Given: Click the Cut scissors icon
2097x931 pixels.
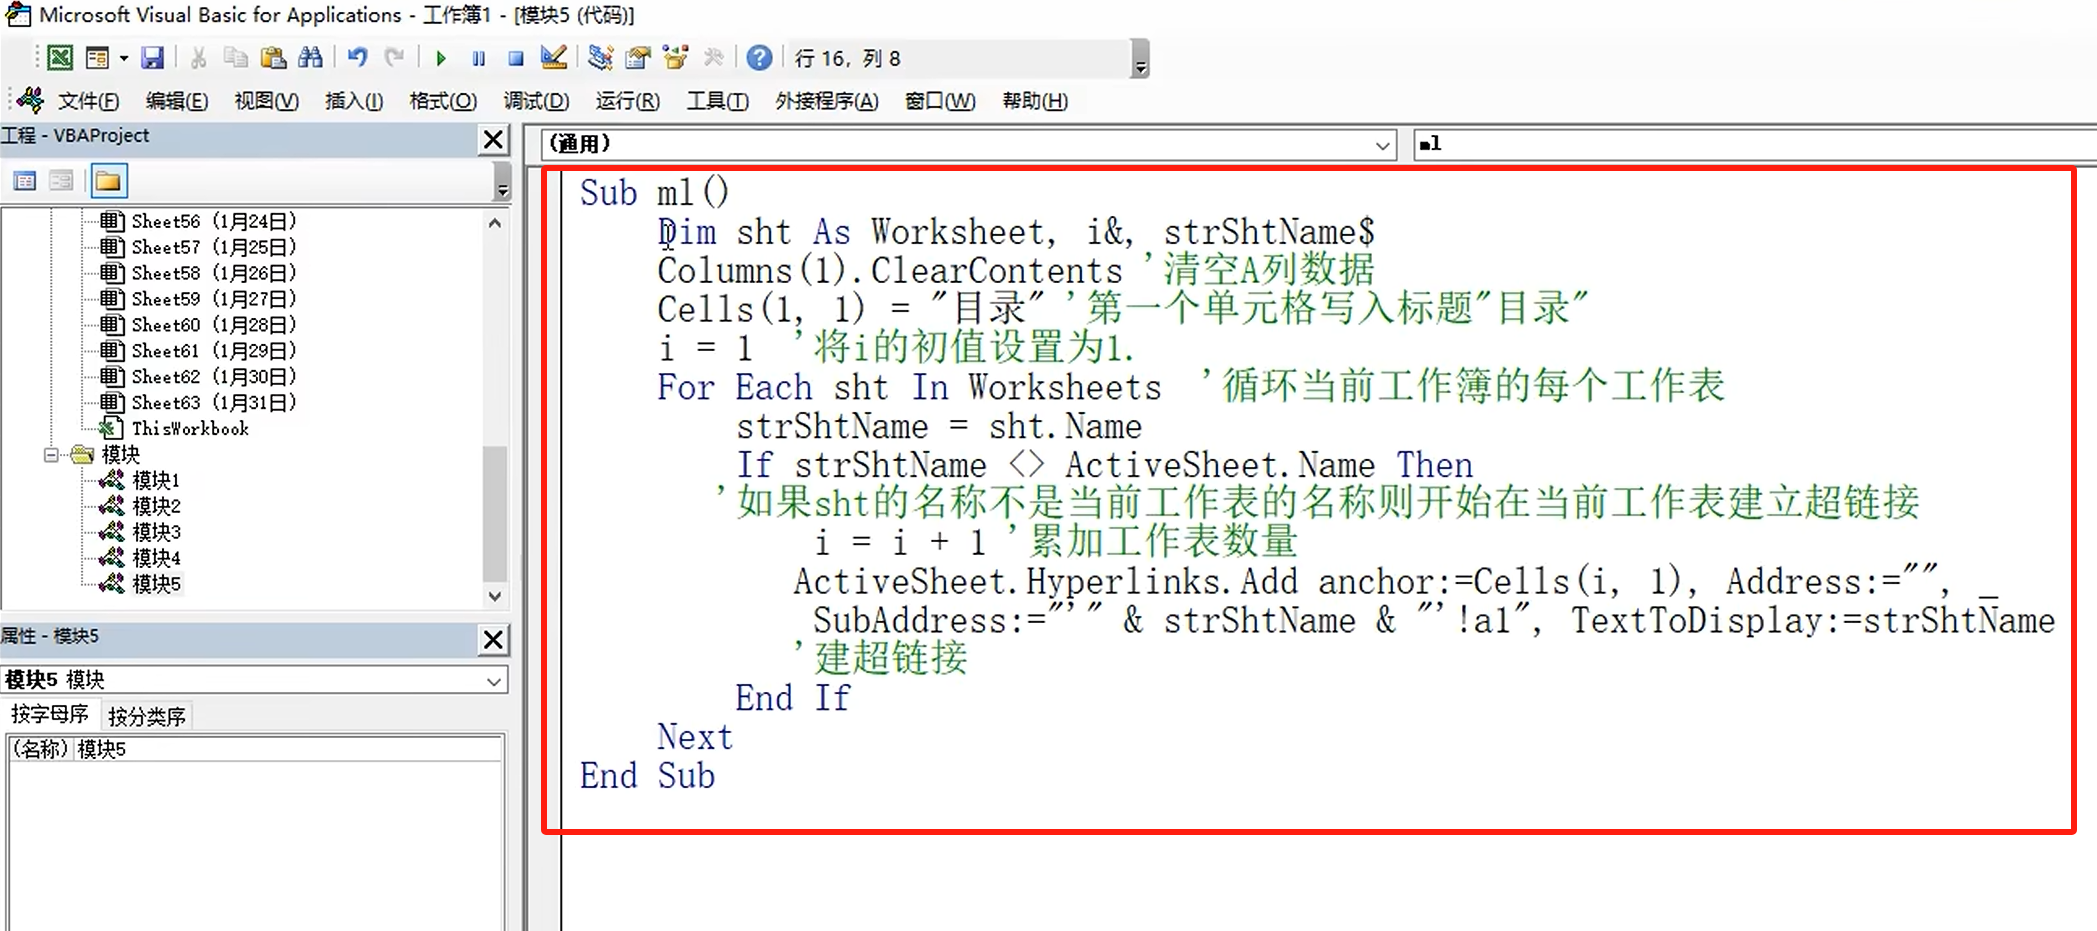Looking at the screenshot, I should (198, 58).
